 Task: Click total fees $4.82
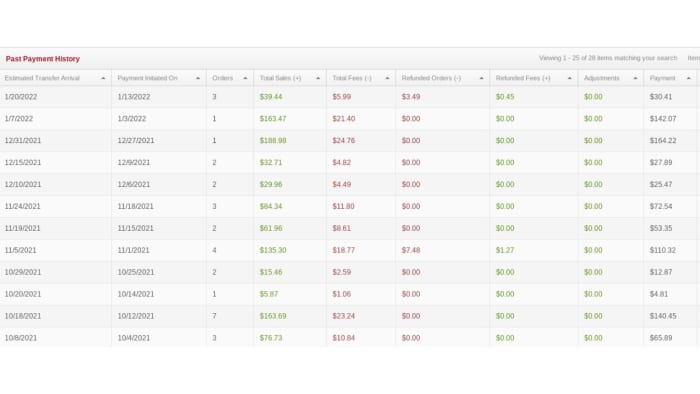pos(342,162)
